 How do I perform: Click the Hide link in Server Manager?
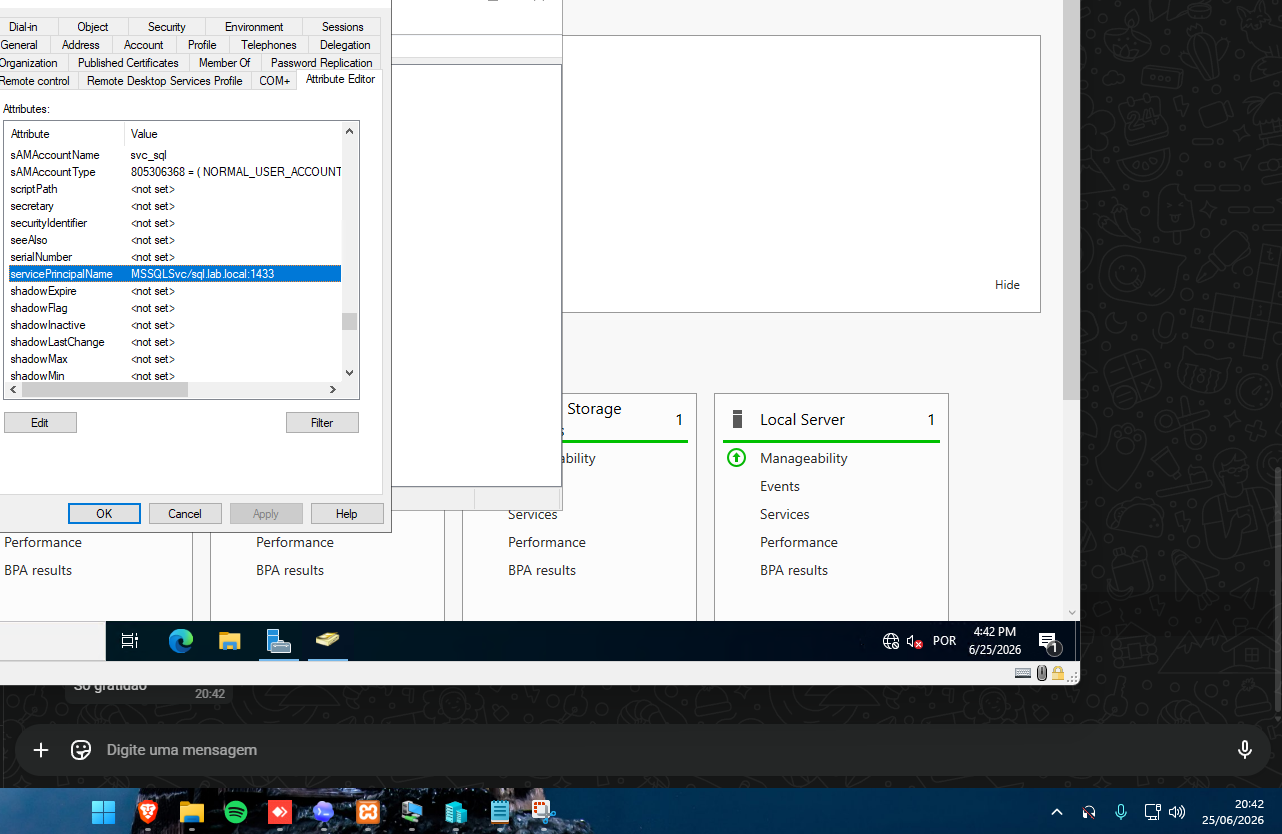(x=1007, y=285)
